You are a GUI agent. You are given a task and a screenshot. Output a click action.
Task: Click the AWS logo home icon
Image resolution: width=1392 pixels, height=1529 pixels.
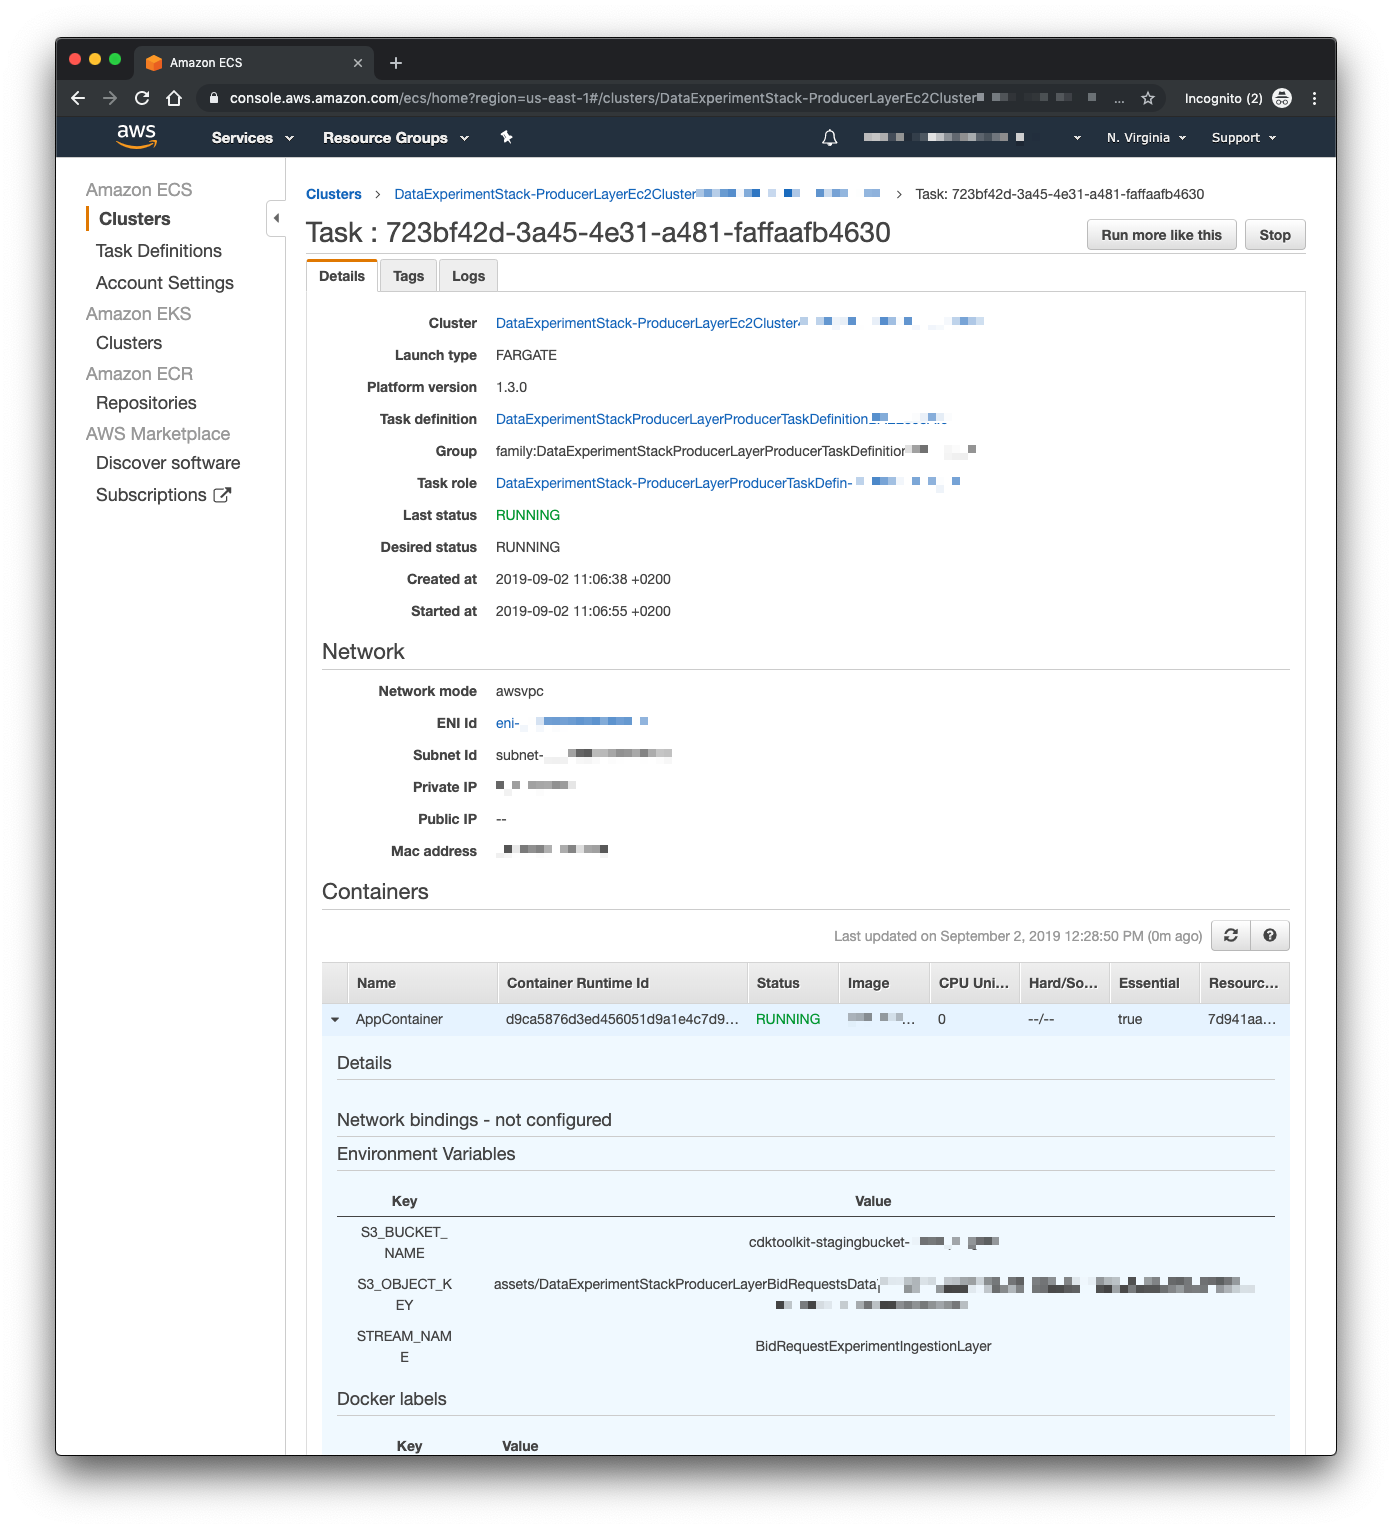[x=136, y=136]
